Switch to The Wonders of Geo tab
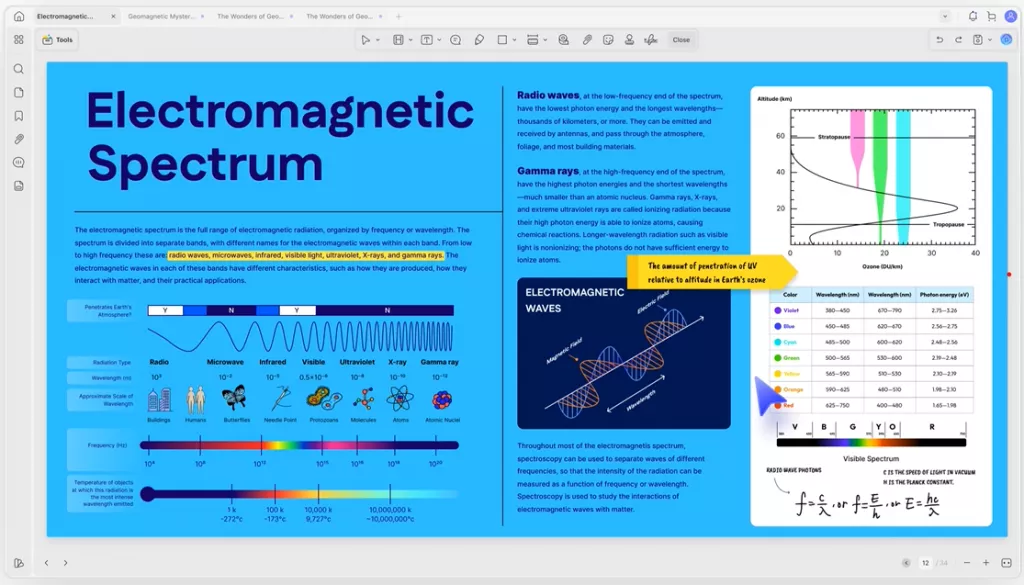Image resolution: width=1024 pixels, height=585 pixels. (252, 16)
